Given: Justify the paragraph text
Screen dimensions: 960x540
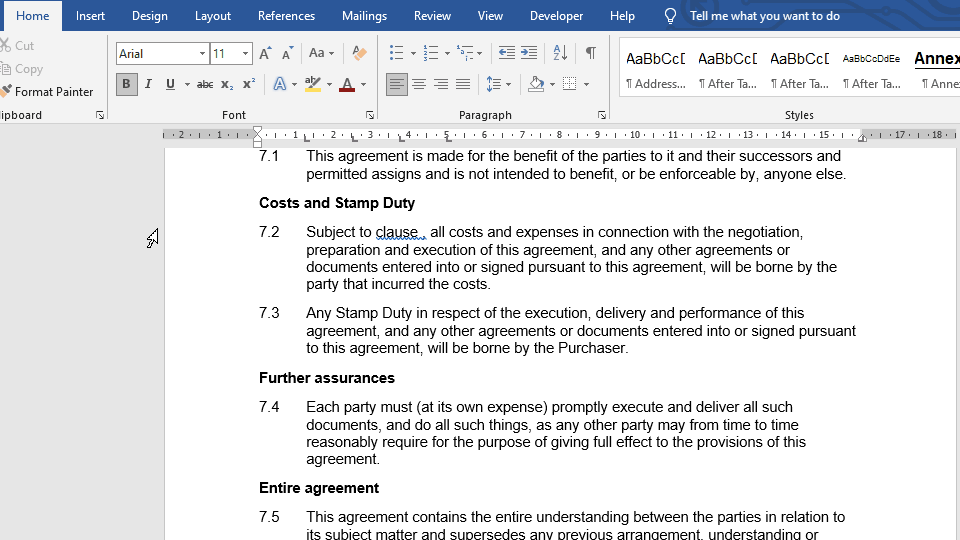Looking at the screenshot, I should (x=463, y=84).
